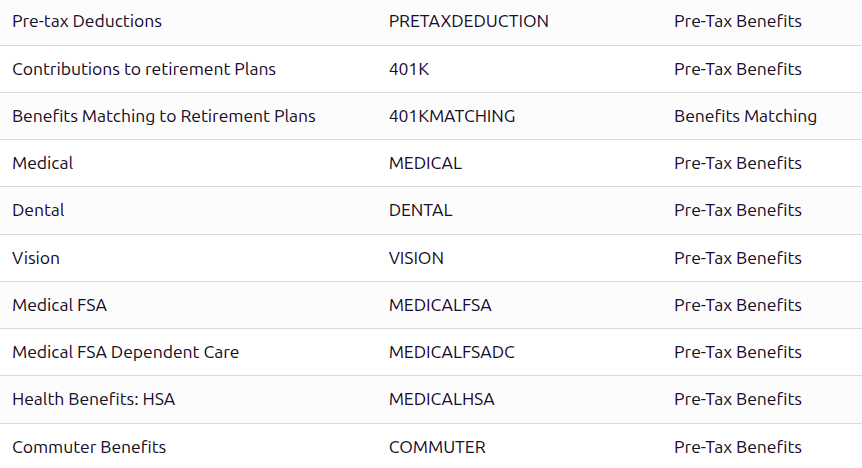862x468 pixels.
Task: Click the 401KMATCHING code
Action: click(x=452, y=116)
